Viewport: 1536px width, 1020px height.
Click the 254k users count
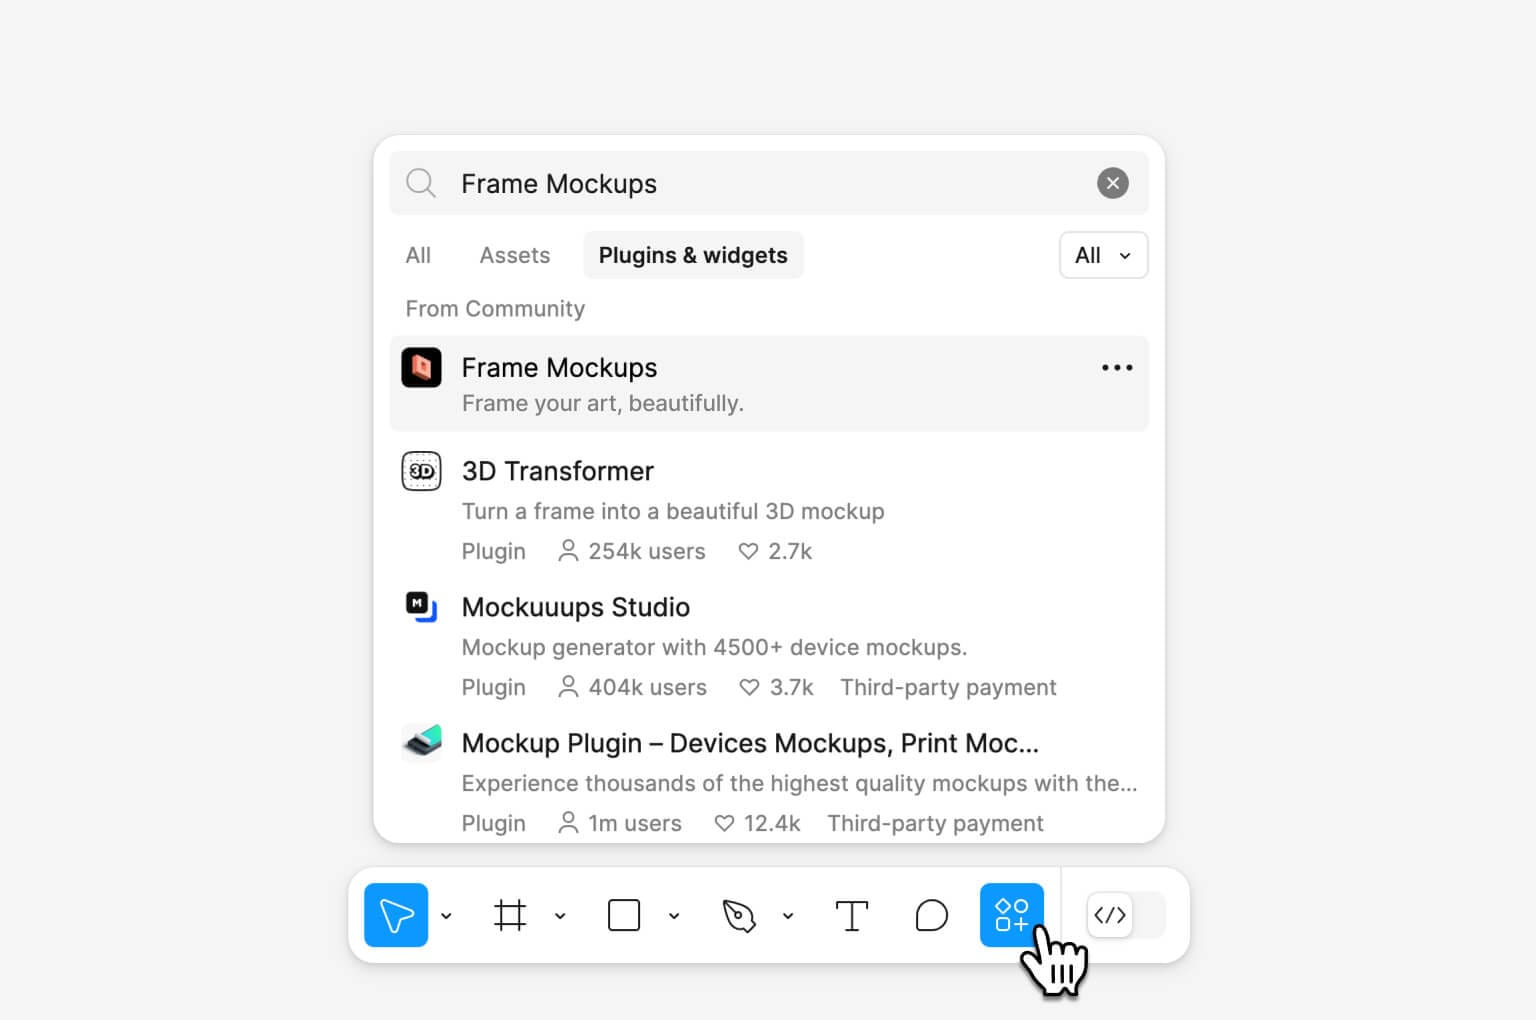[x=632, y=551]
